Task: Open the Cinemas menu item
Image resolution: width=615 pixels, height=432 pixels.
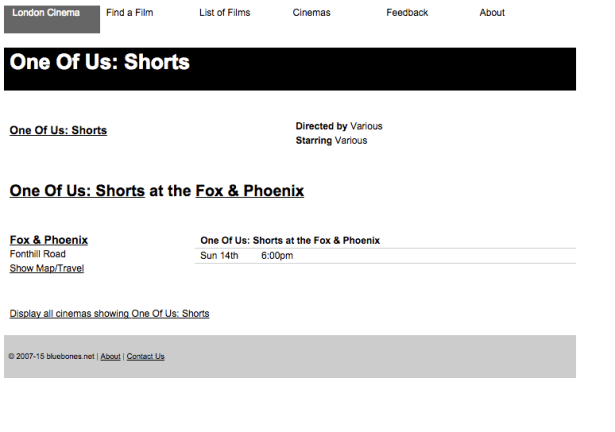Action: 311,13
